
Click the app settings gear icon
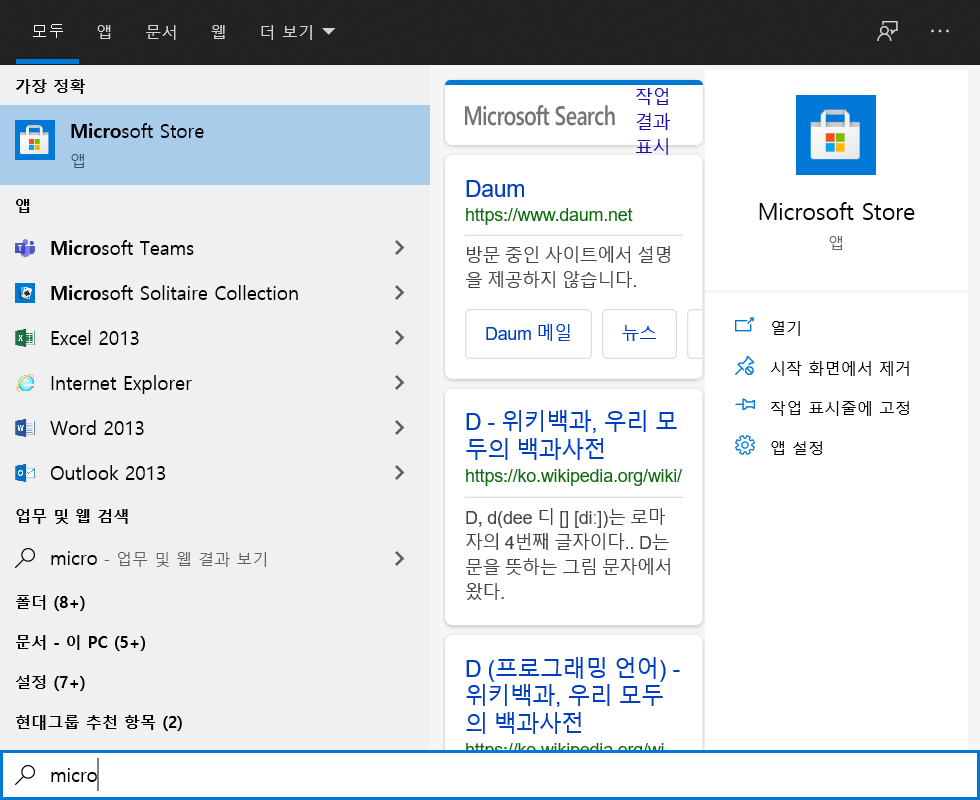tap(744, 446)
